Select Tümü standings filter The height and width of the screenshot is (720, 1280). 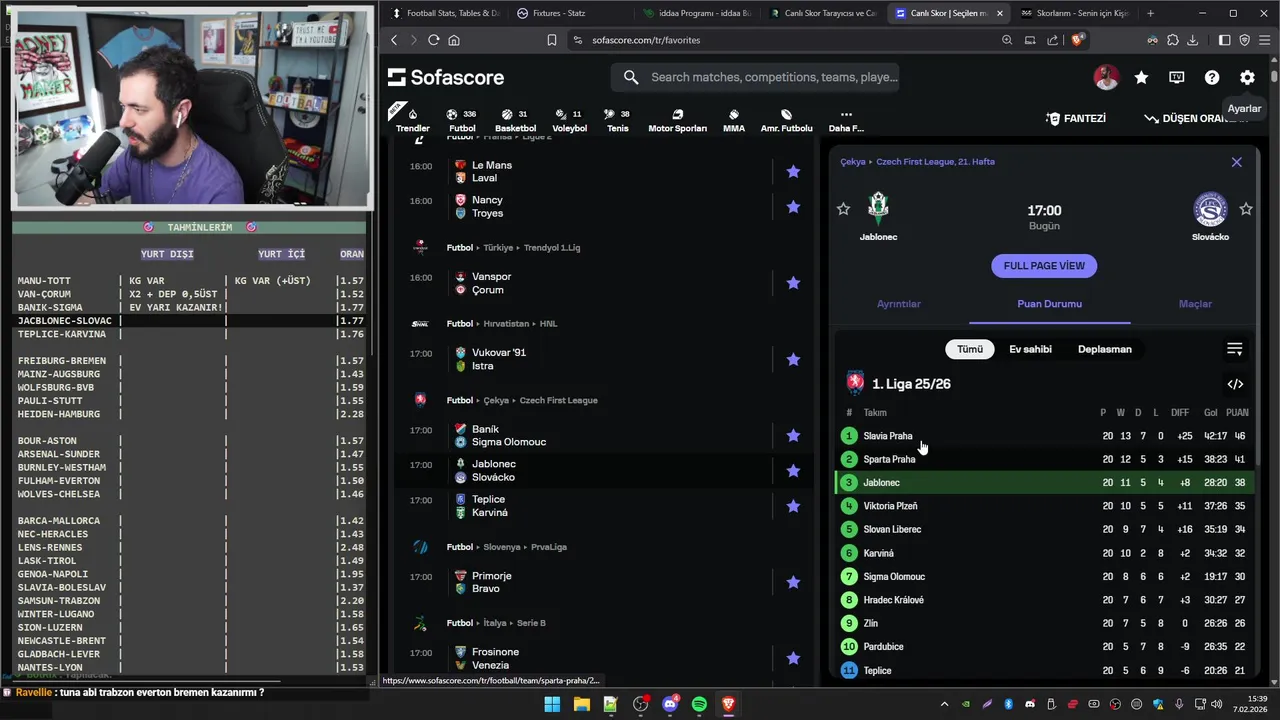pos(970,349)
